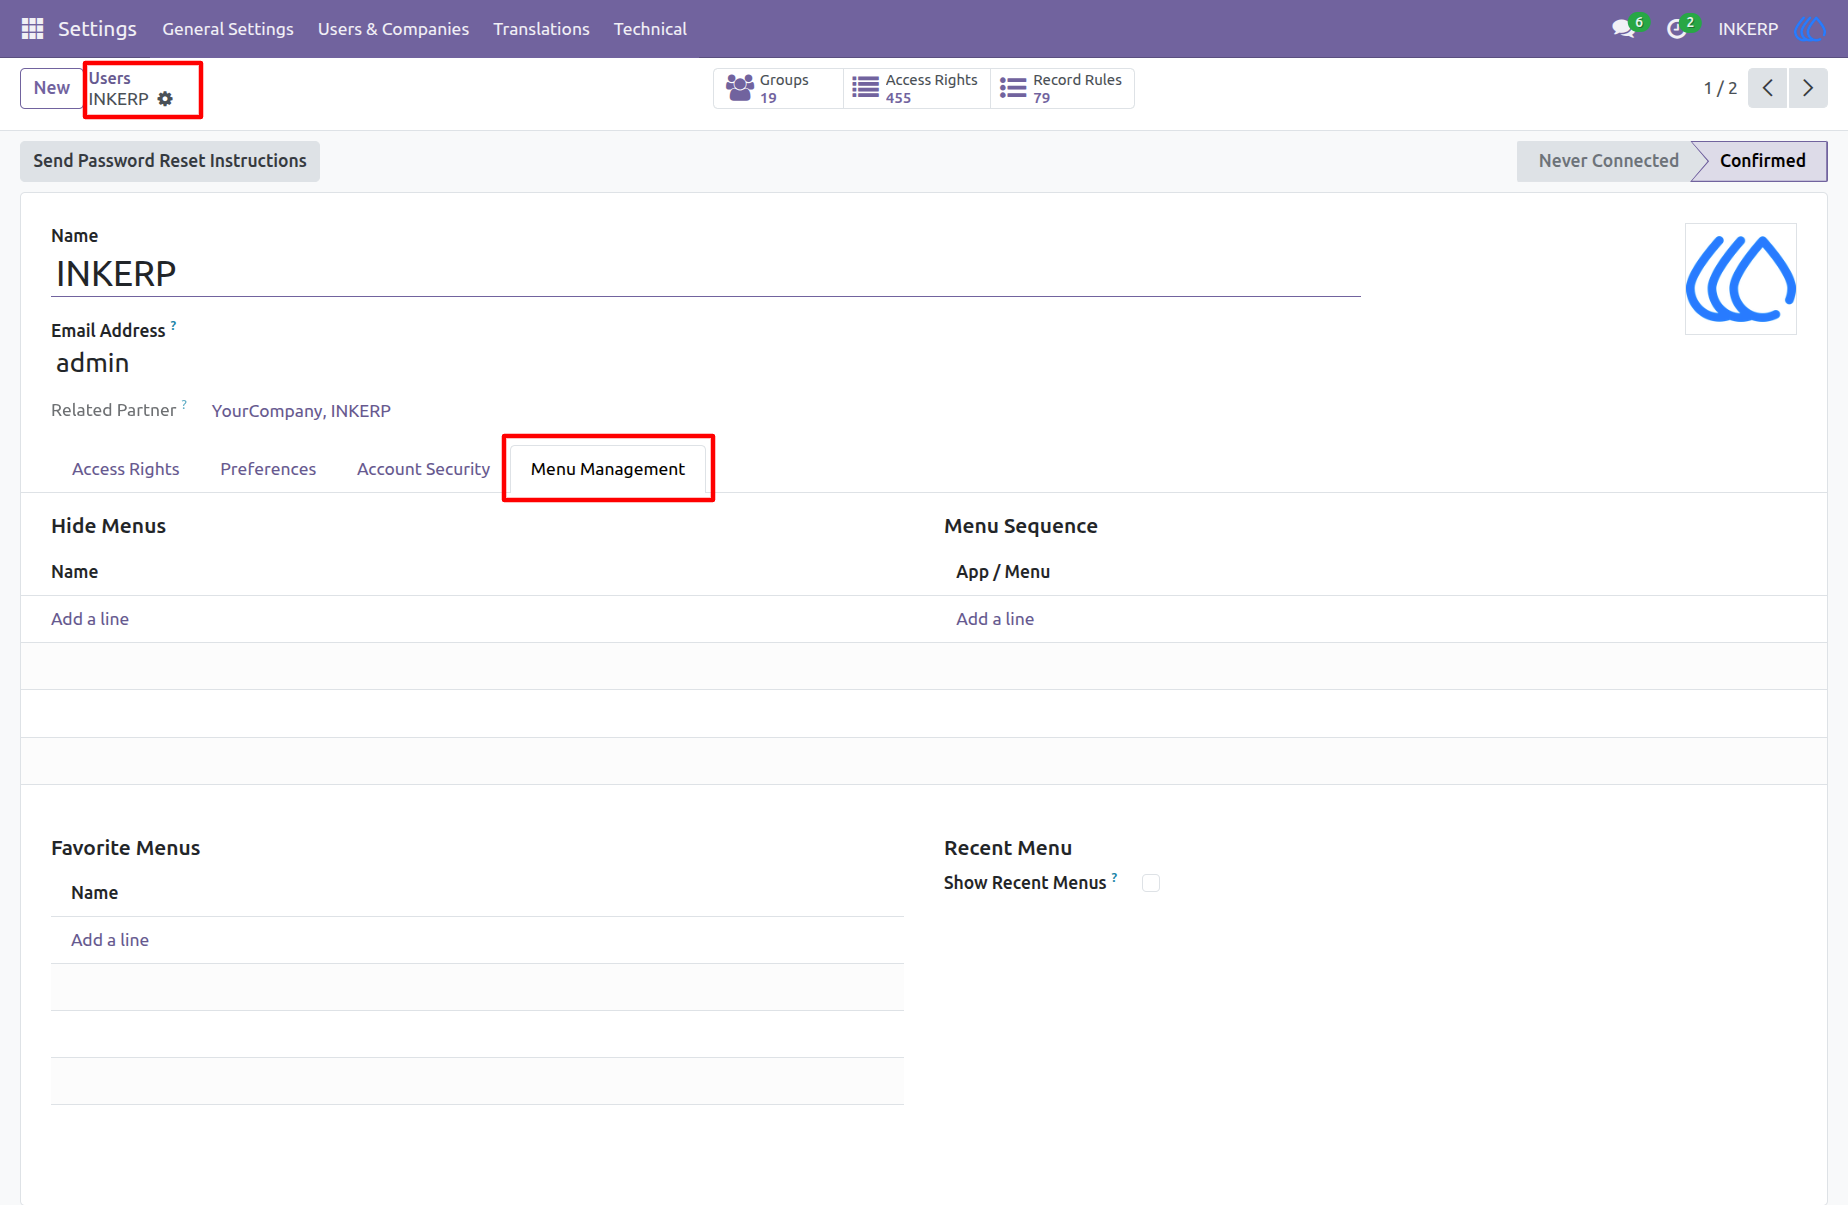
Task: Open the activities clock icon
Action: (1677, 29)
